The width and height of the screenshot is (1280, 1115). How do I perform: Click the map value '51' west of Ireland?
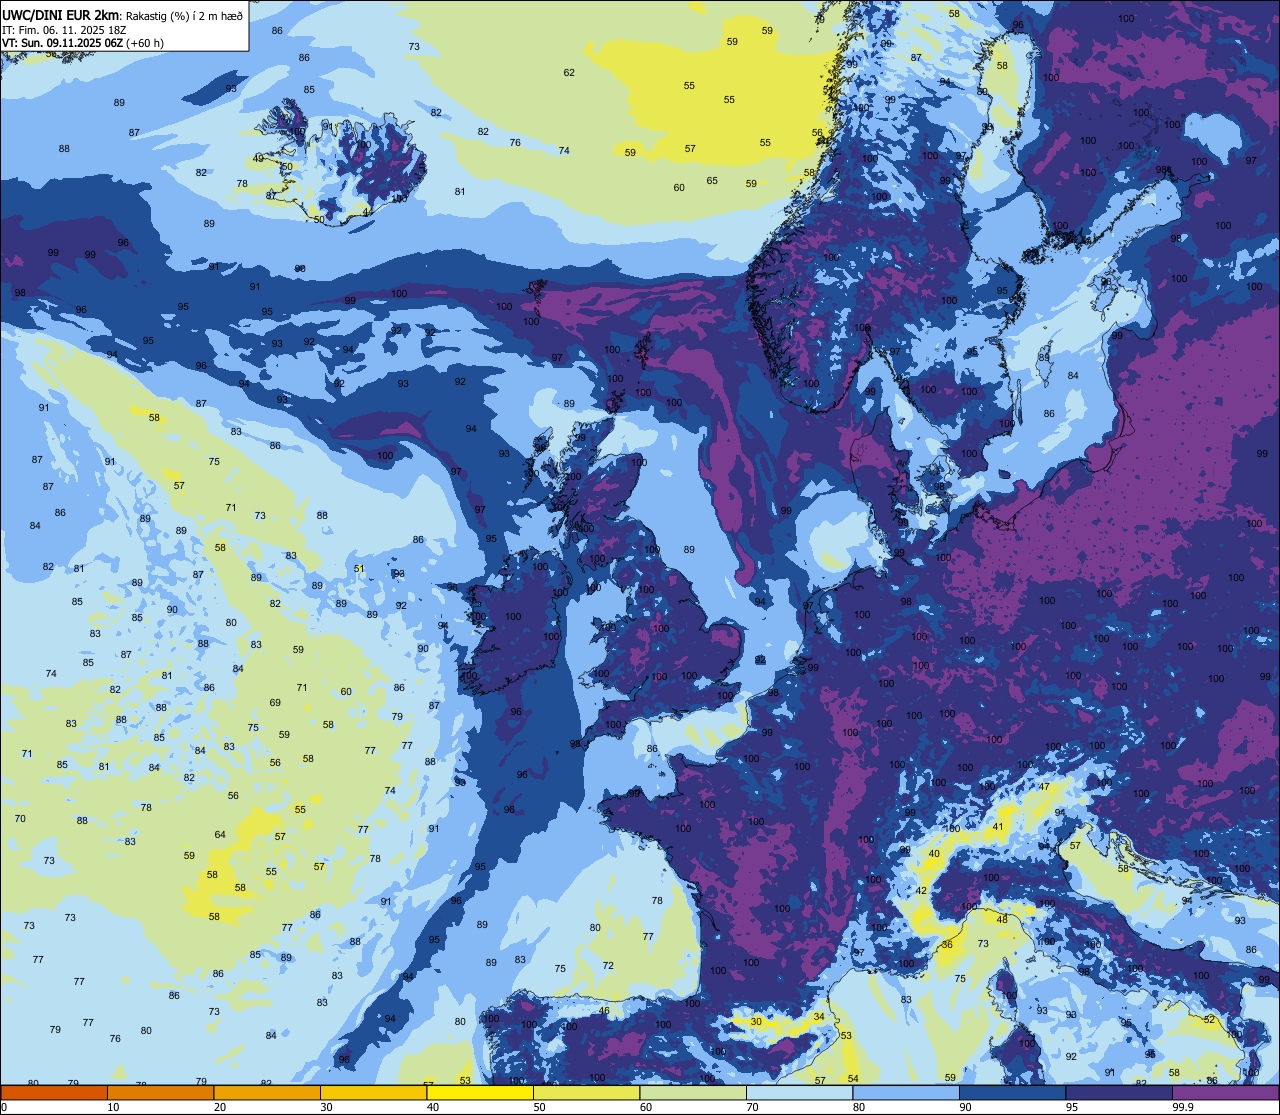[359, 568]
